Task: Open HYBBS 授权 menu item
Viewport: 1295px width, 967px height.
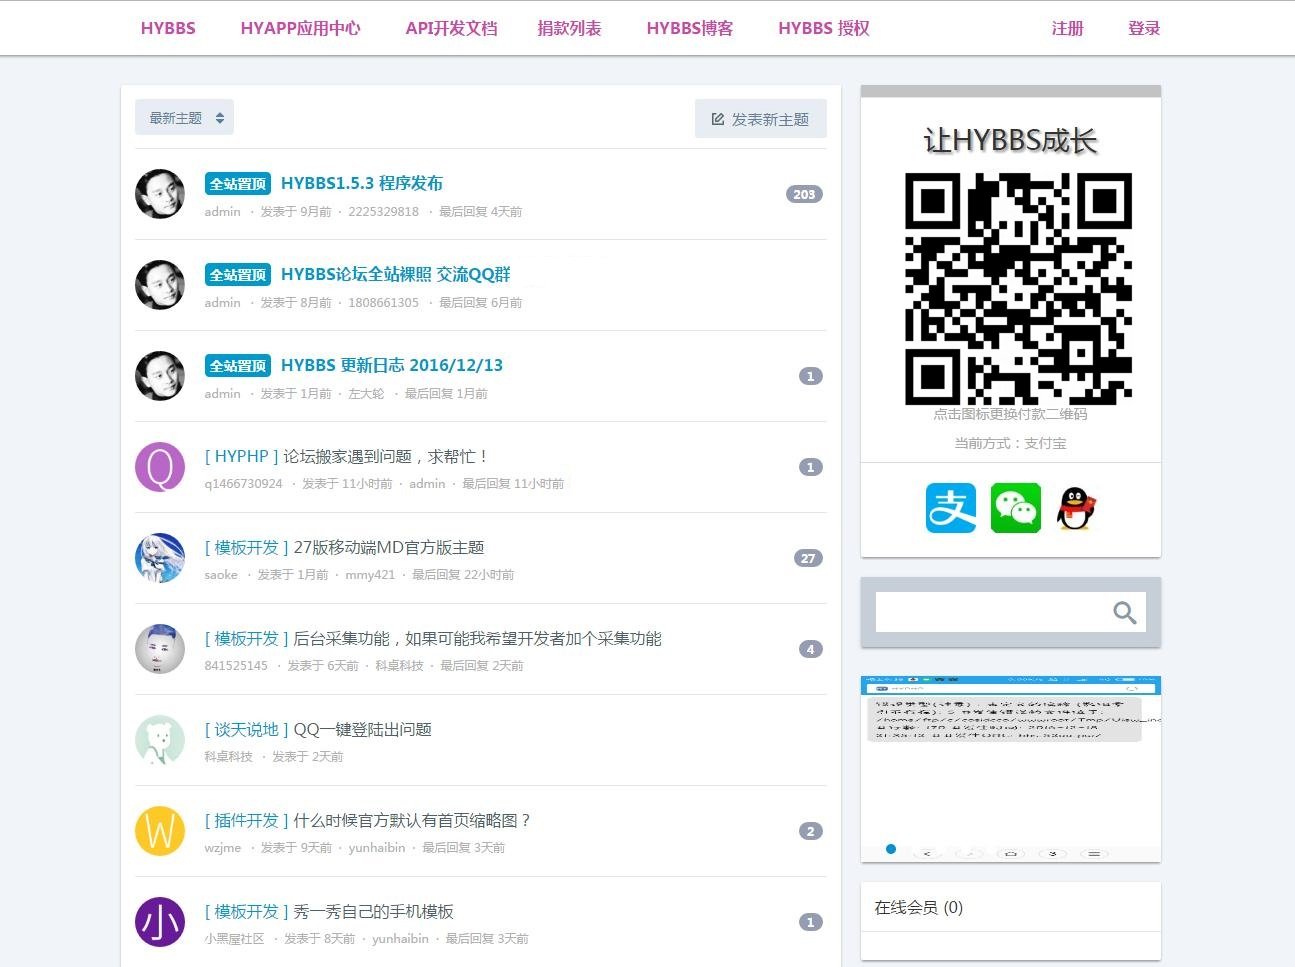Action: [824, 28]
